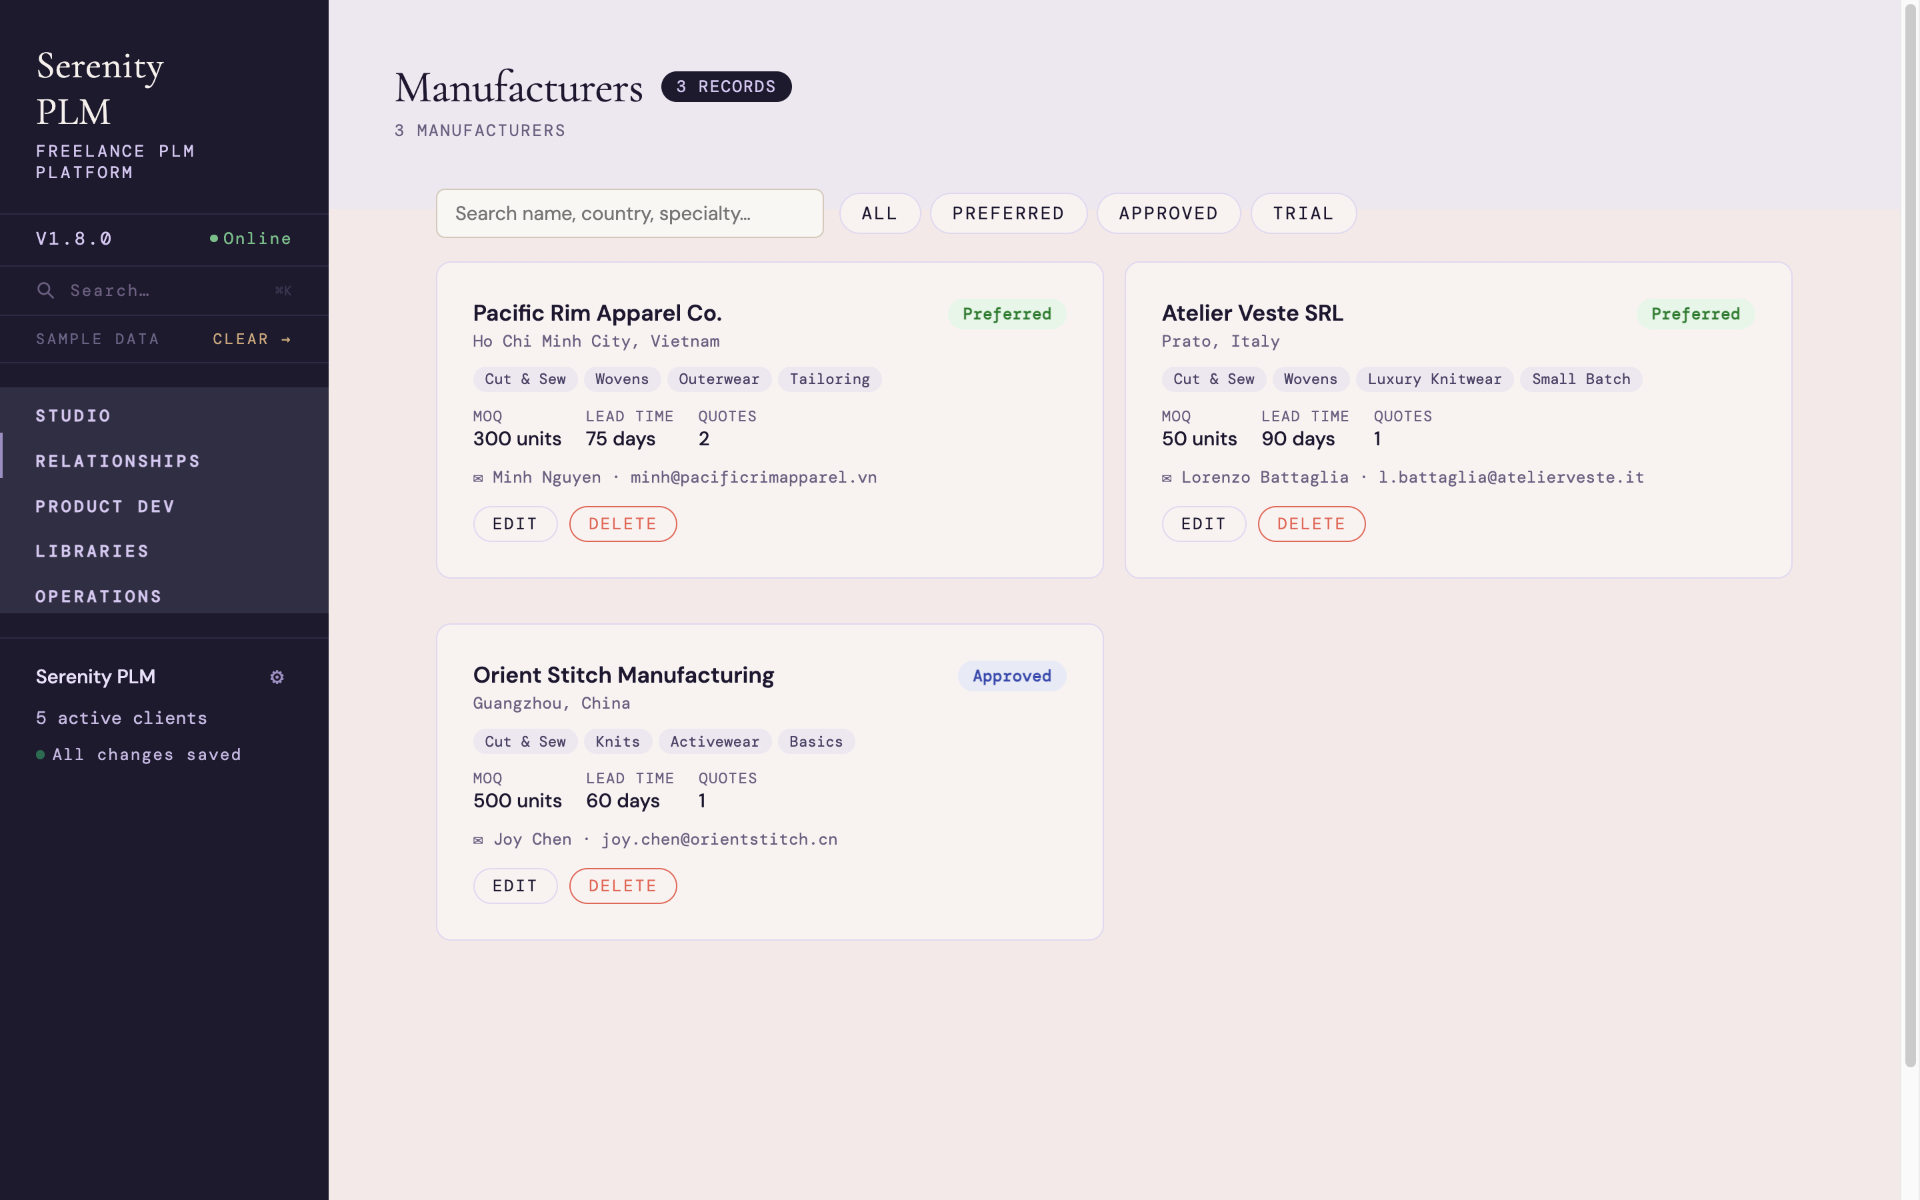Delete Pacific Rim Apparel Co.
The height and width of the screenshot is (1200, 1920).
point(623,524)
